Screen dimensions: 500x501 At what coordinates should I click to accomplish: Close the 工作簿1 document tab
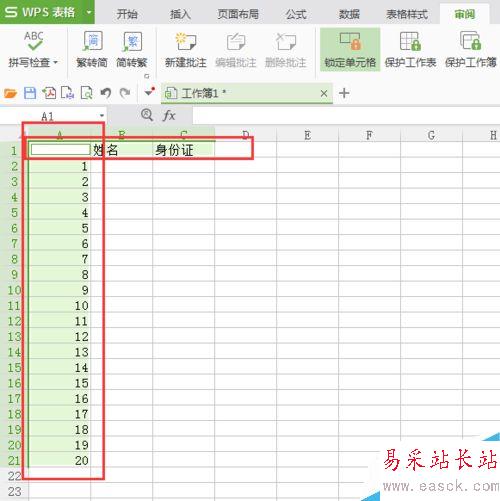click(324, 94)
